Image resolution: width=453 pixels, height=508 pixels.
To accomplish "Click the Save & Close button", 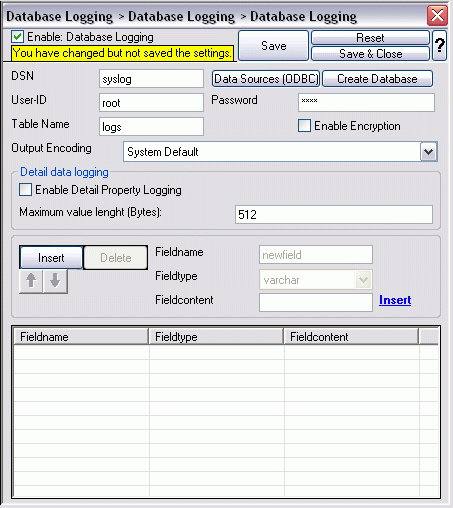I will pyautogui.click(x=371, y=54).
